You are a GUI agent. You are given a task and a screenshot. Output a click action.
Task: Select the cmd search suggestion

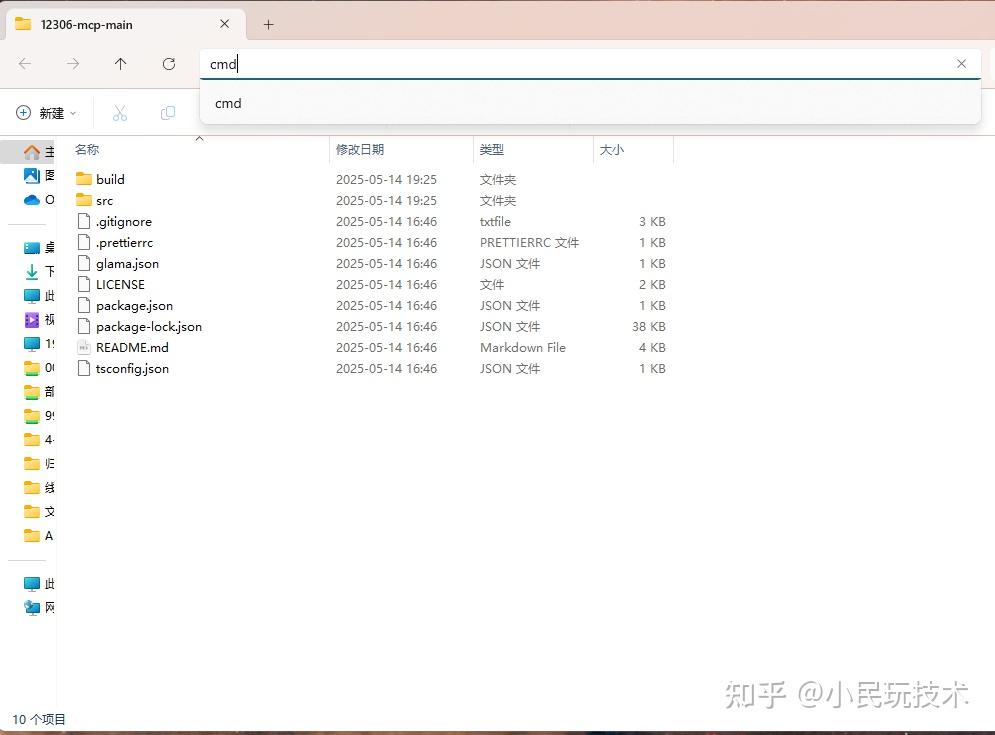coord(228,103)
